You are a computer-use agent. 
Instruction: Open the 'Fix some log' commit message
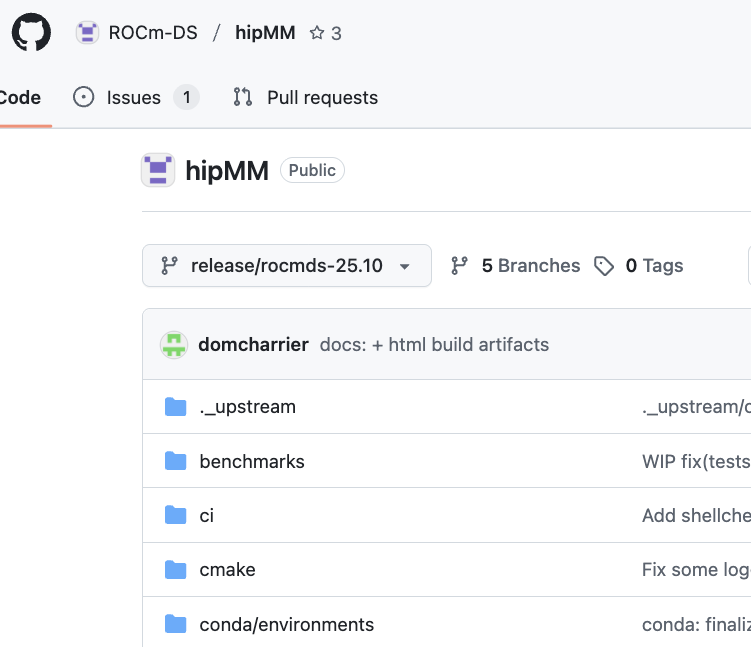696,570
